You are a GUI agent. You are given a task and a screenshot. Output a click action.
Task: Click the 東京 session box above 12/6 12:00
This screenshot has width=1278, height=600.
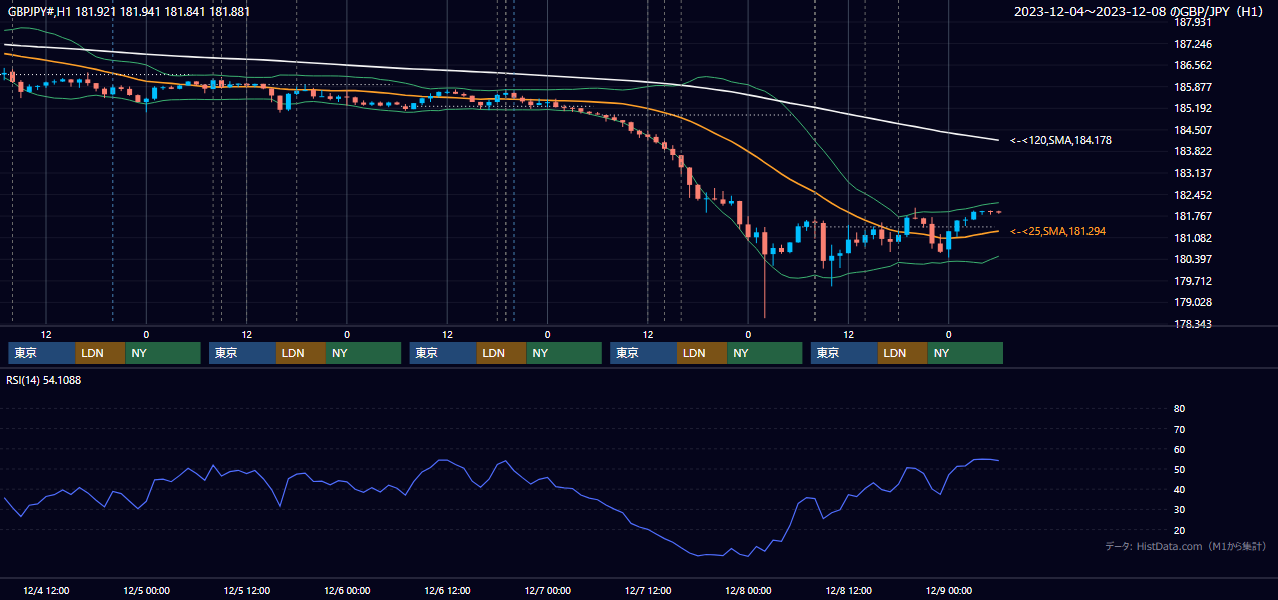point(443,353)
